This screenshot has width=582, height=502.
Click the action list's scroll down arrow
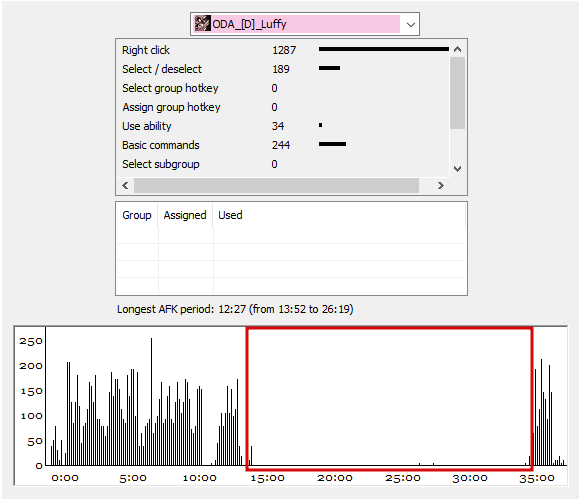(x=458, y=169)
